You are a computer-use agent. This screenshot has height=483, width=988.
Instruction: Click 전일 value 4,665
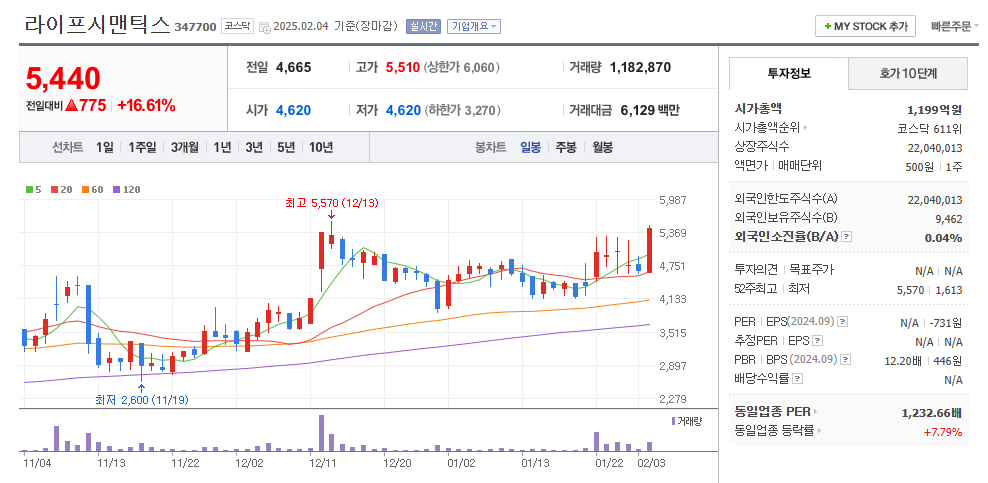coord(294,67)
